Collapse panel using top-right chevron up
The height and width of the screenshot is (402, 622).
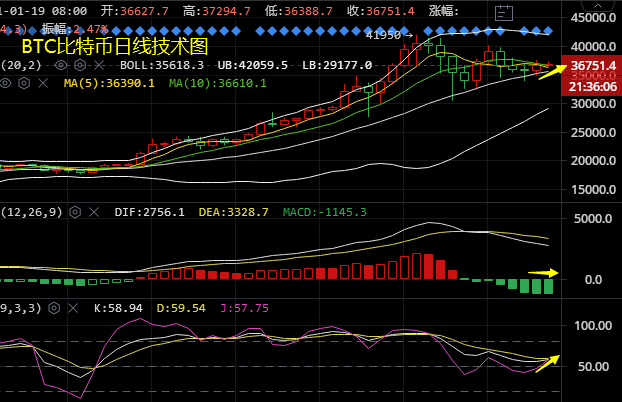coord(598,6)
